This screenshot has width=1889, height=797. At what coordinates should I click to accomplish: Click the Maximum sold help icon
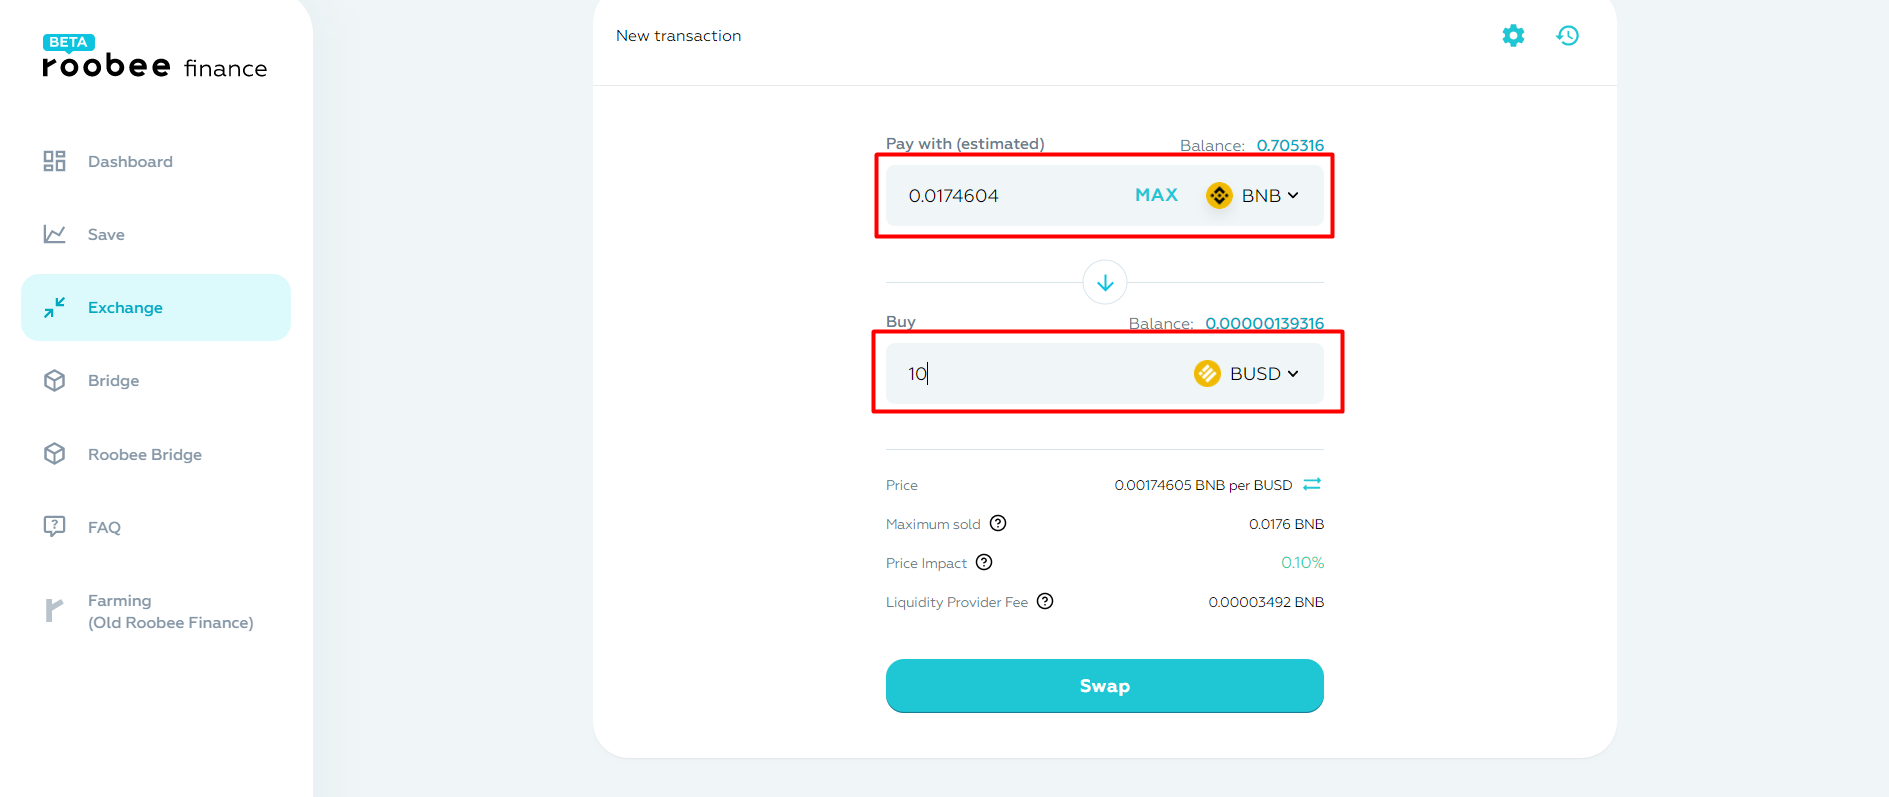(998, 523)
